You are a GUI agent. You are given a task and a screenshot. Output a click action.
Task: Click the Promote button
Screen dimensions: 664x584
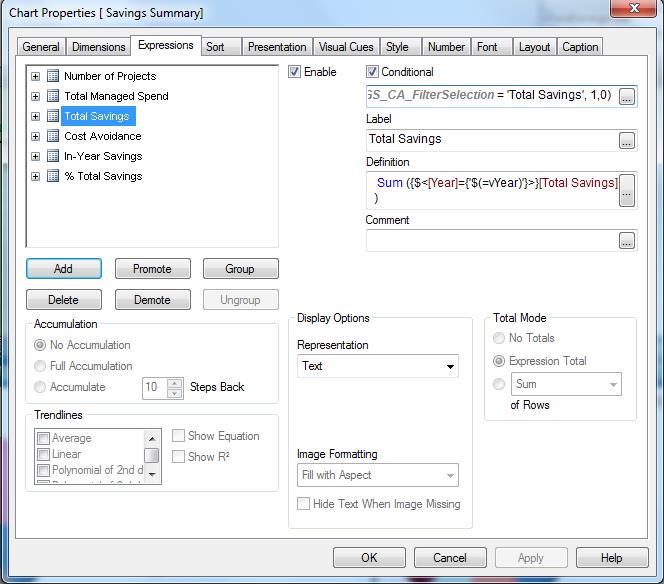tap(152, 268)
